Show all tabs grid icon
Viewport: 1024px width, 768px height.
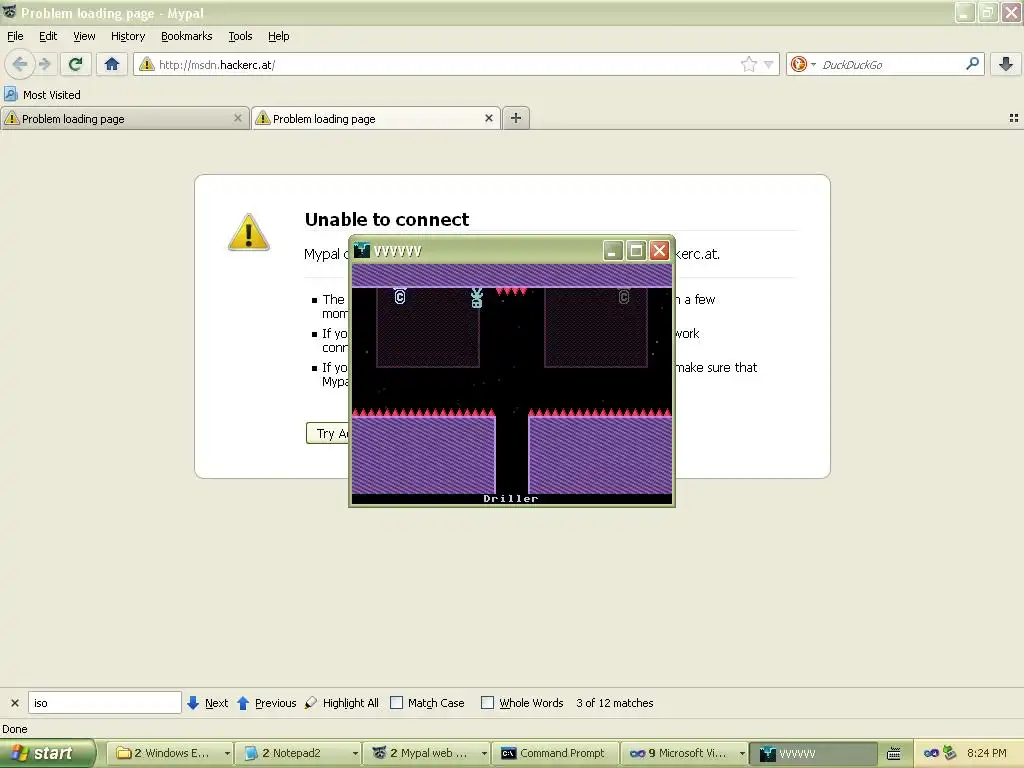click(x=1014, y=118)
